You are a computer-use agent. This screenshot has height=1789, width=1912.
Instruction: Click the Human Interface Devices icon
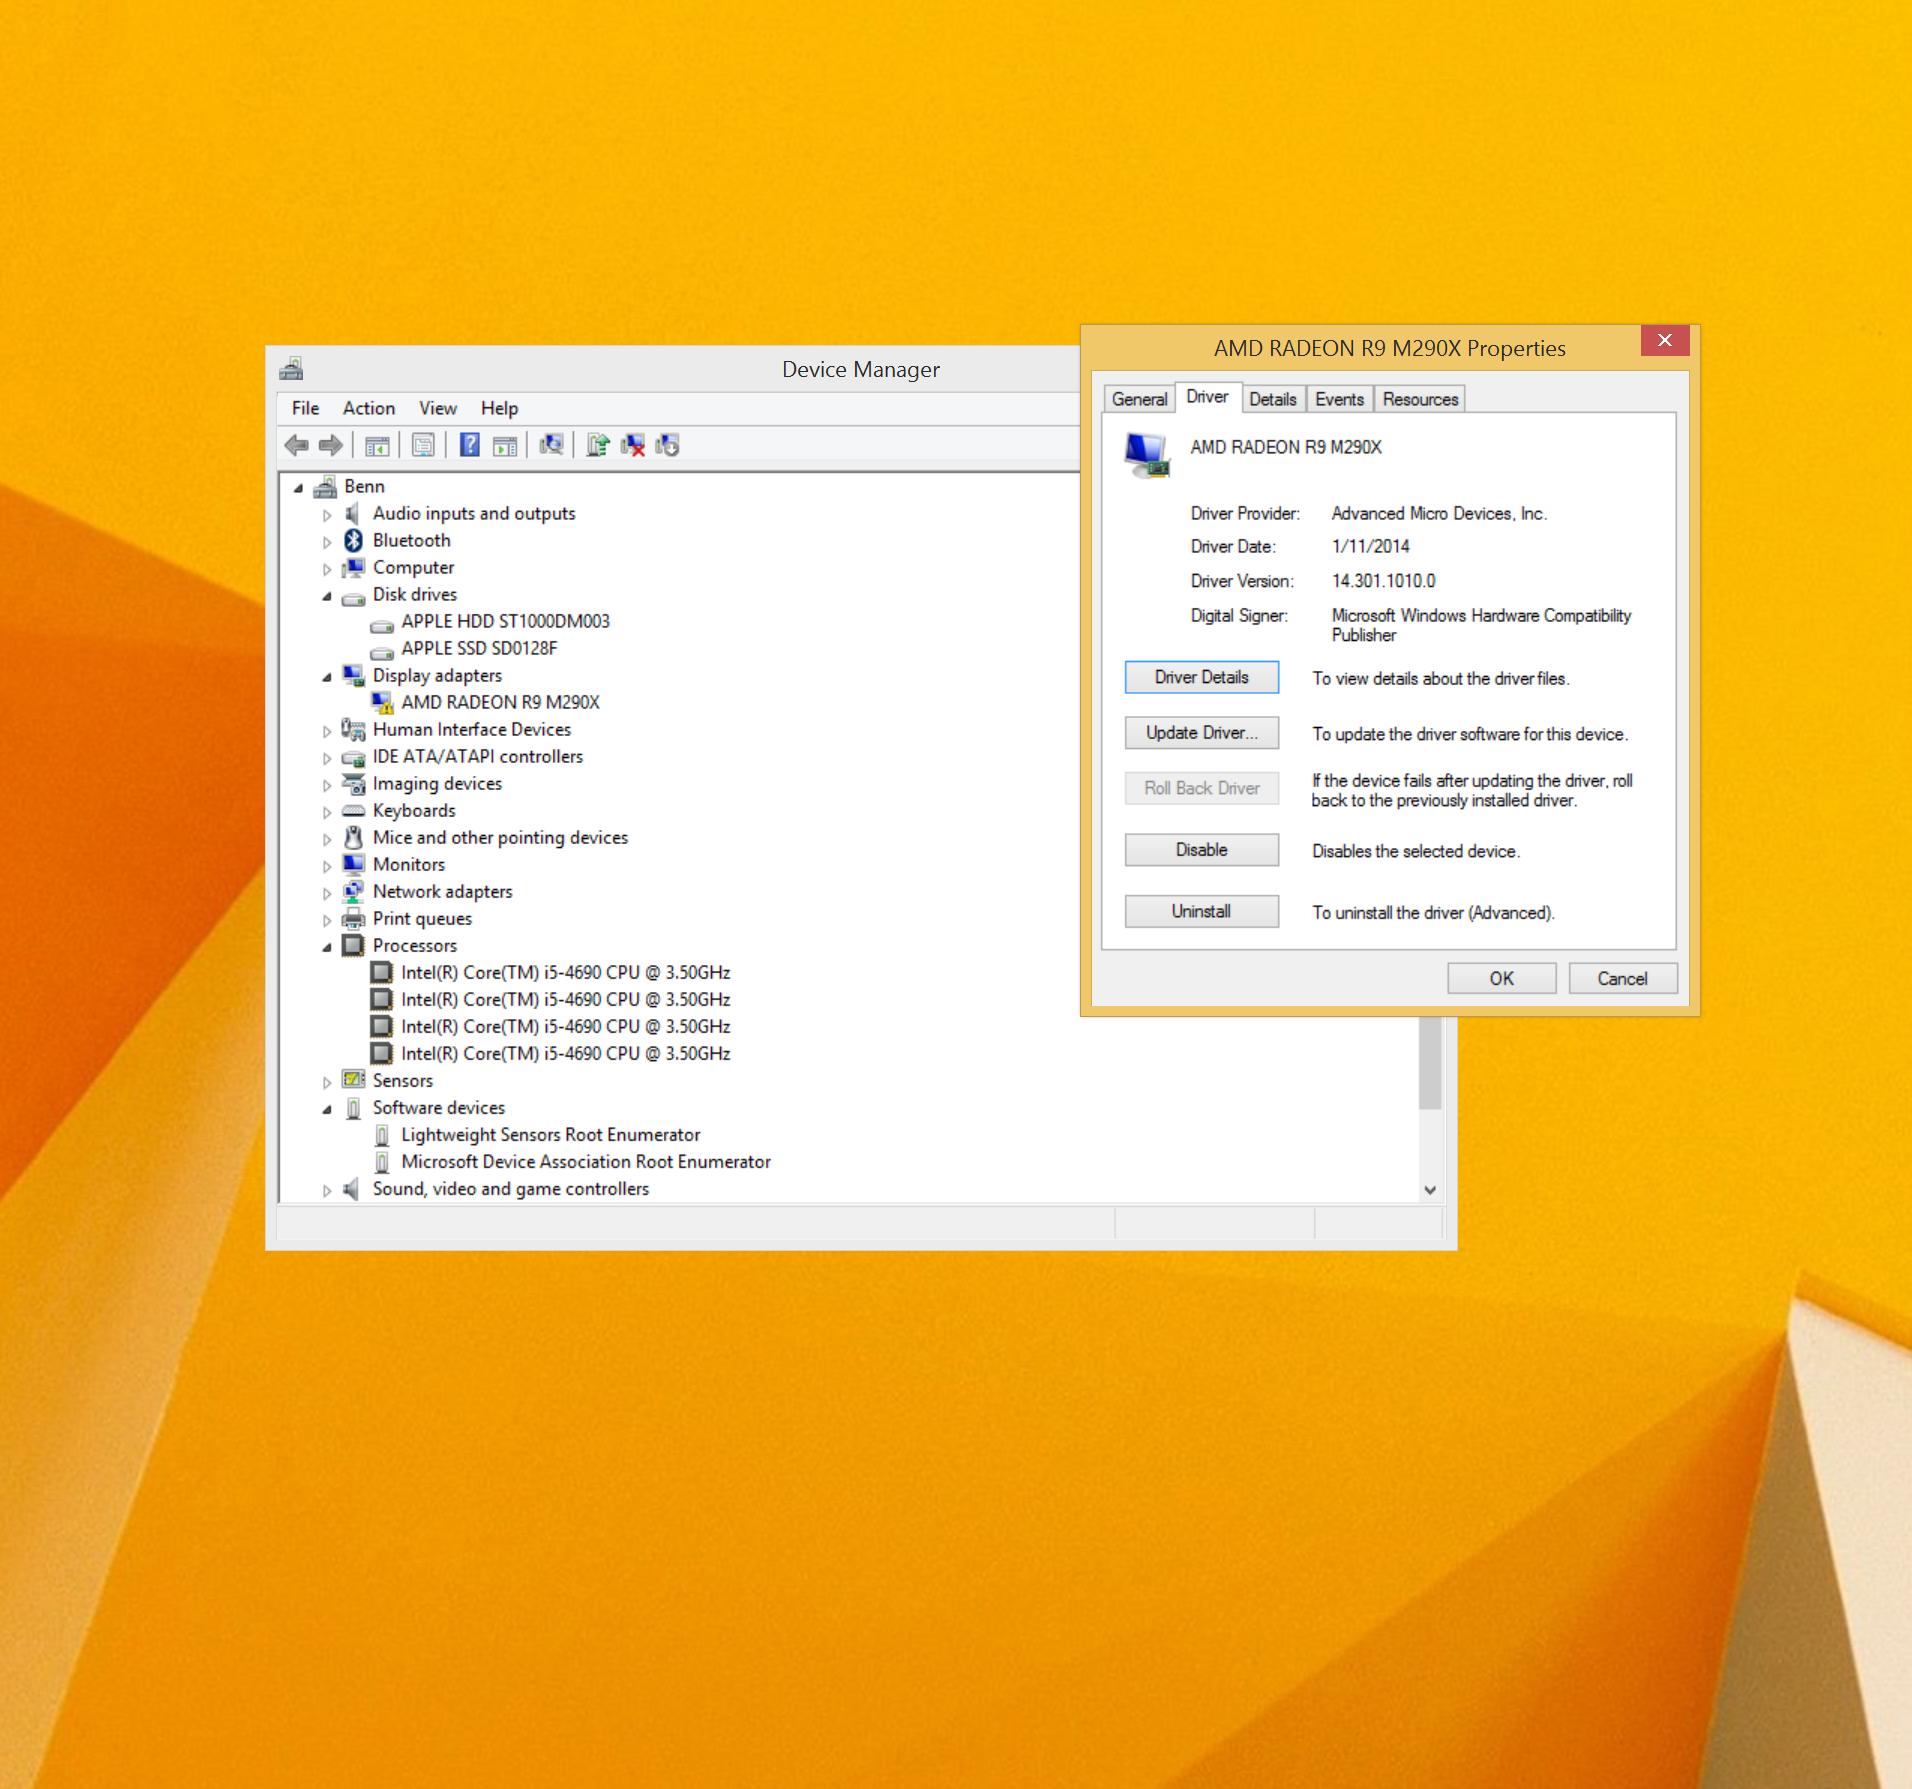point(353,729)
